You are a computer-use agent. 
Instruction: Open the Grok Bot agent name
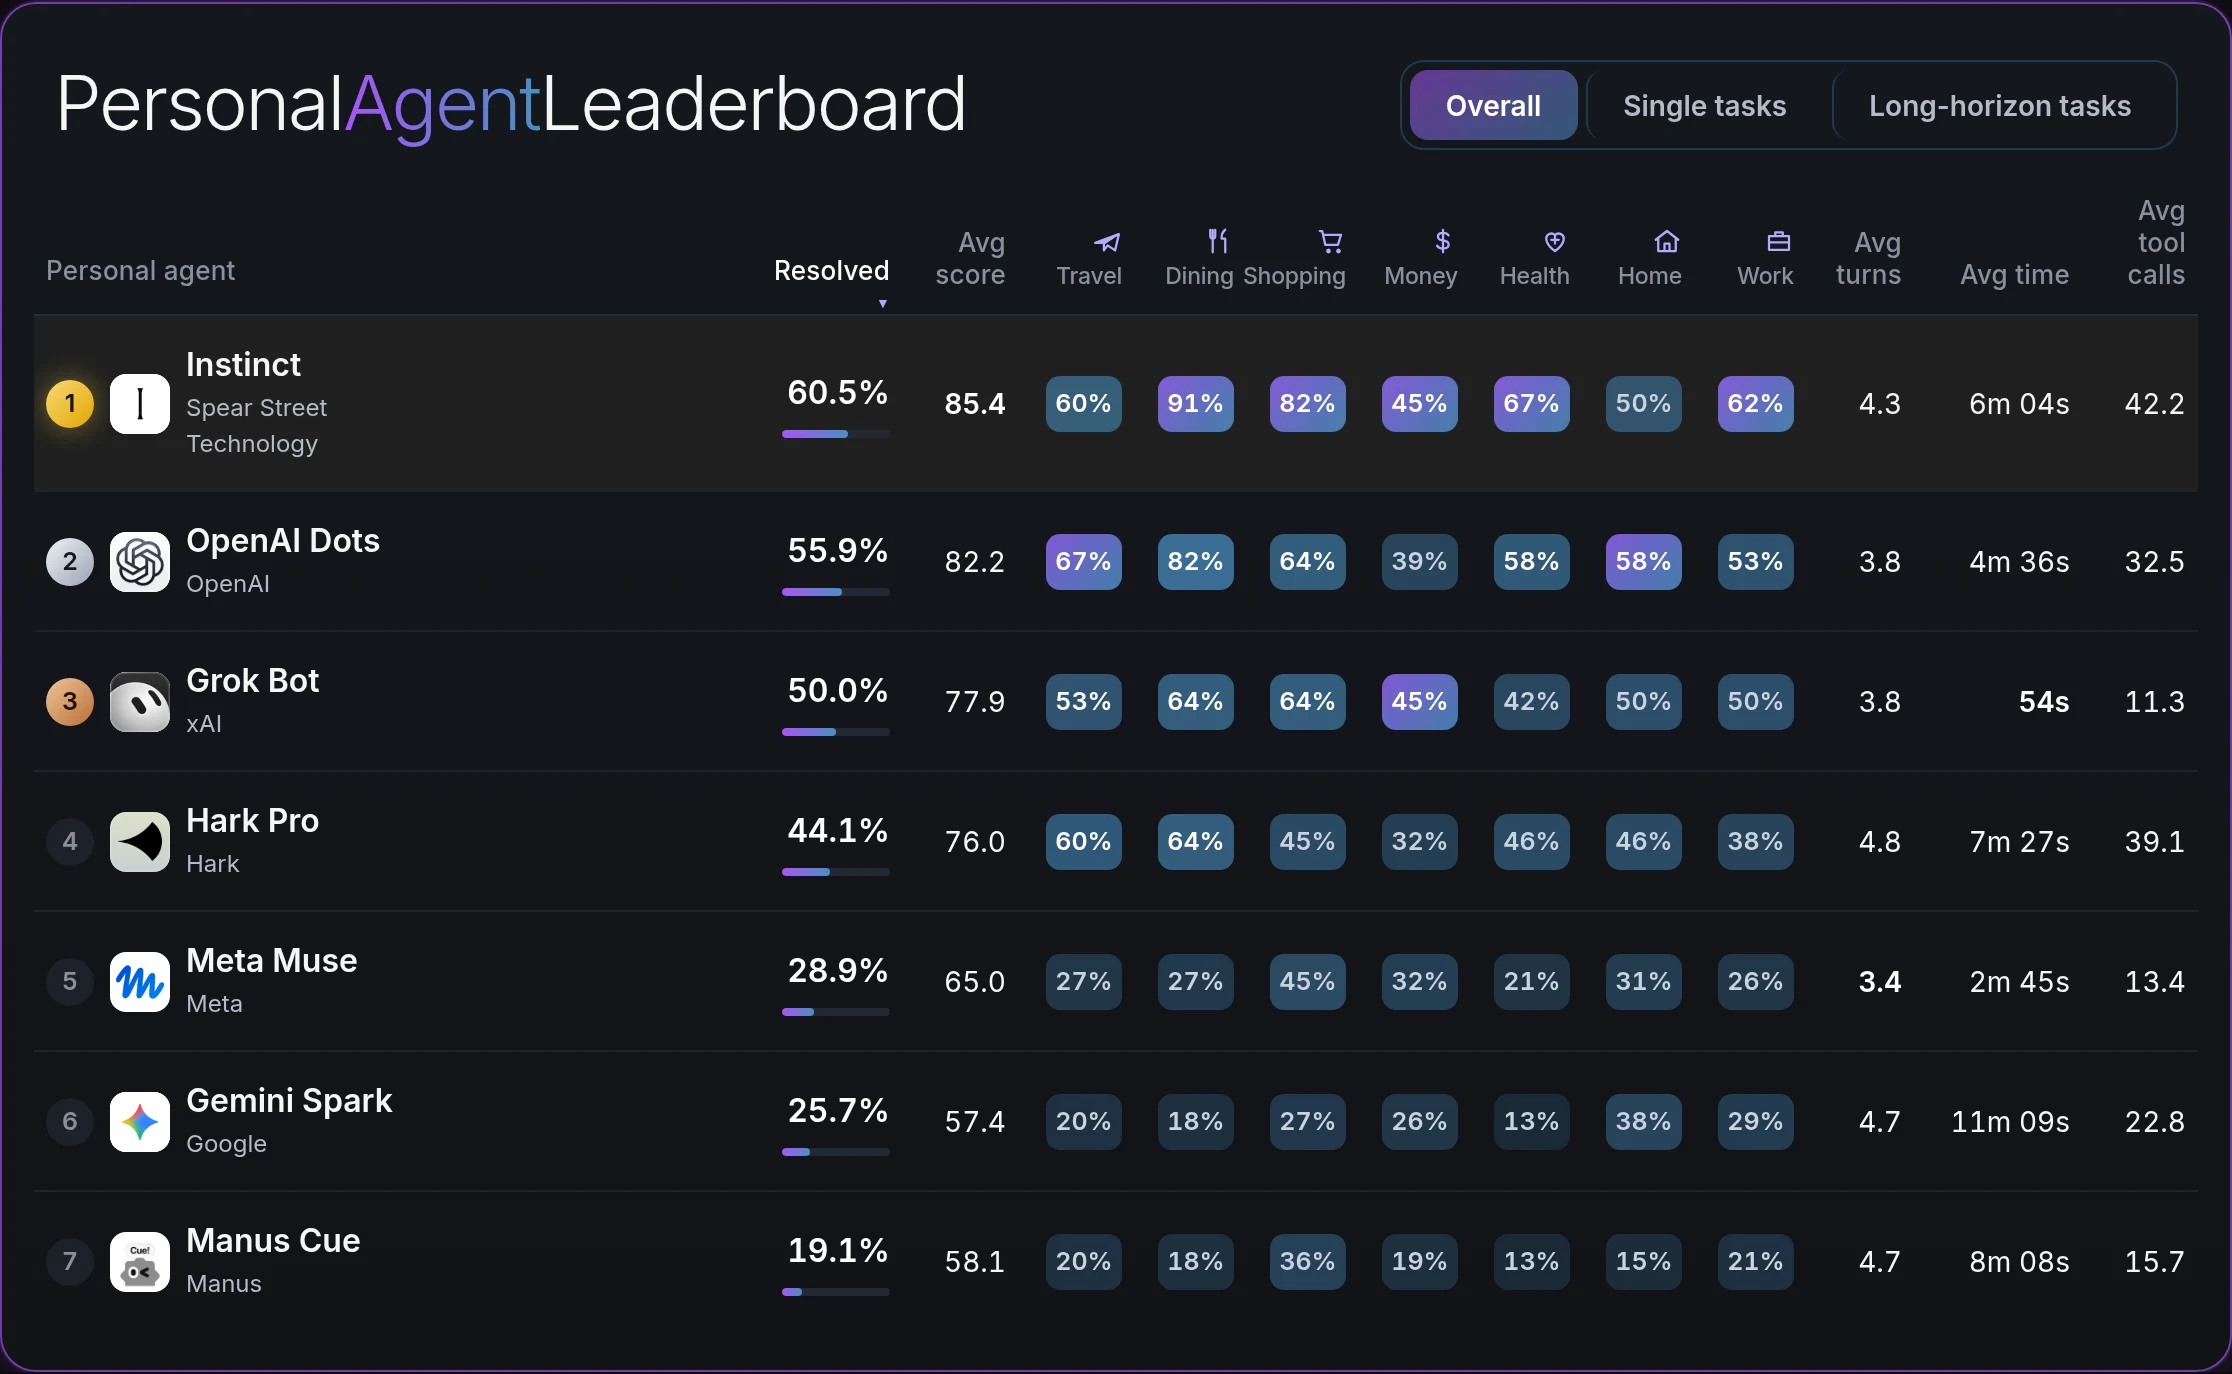coord(252,681)
